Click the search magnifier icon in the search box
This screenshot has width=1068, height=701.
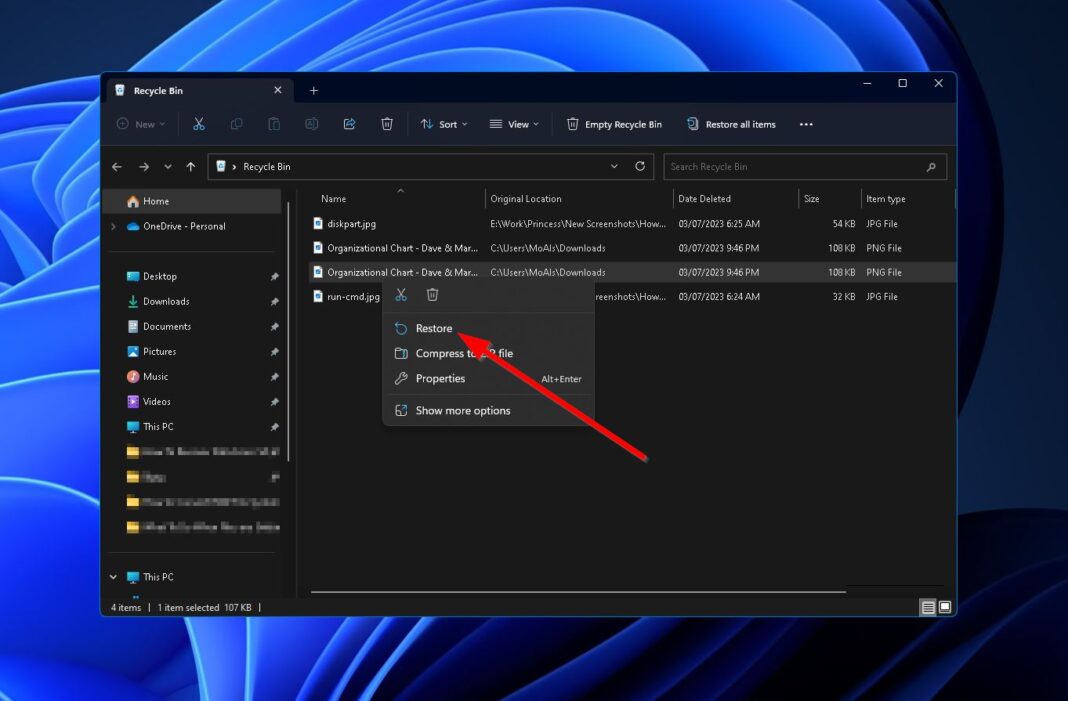coord(931,166)
